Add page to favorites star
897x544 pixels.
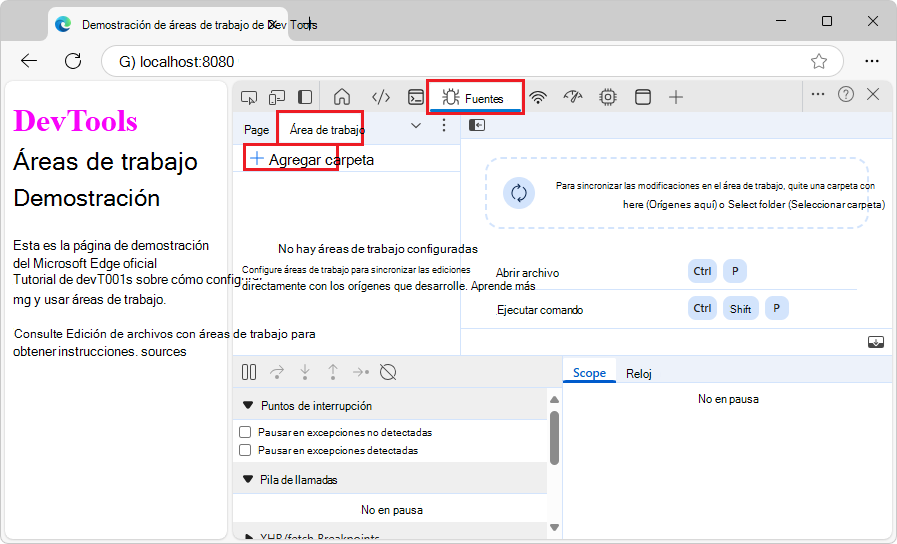point(819,61)
